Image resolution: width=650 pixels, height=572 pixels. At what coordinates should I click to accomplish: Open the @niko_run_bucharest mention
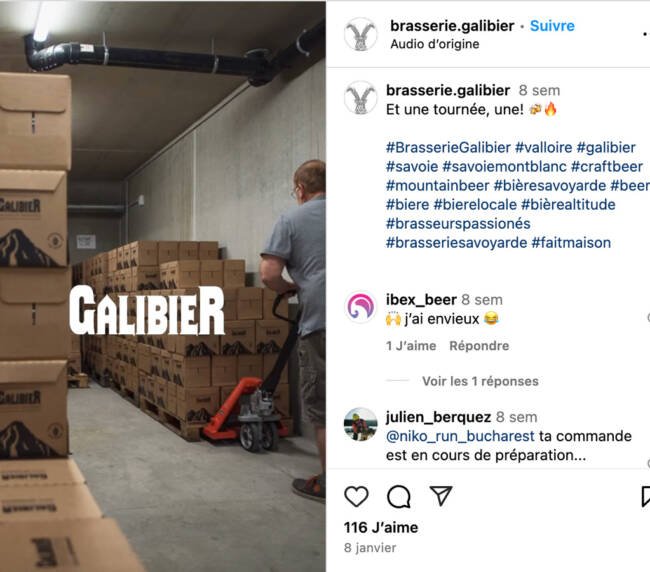click(x=460, y=436)
